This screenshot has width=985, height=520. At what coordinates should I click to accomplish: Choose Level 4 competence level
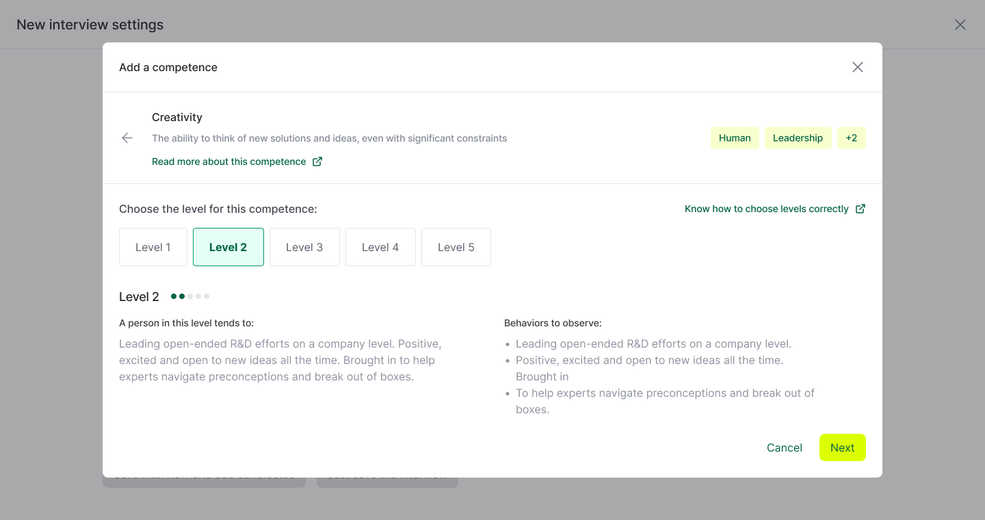click(x=381, y=247)
